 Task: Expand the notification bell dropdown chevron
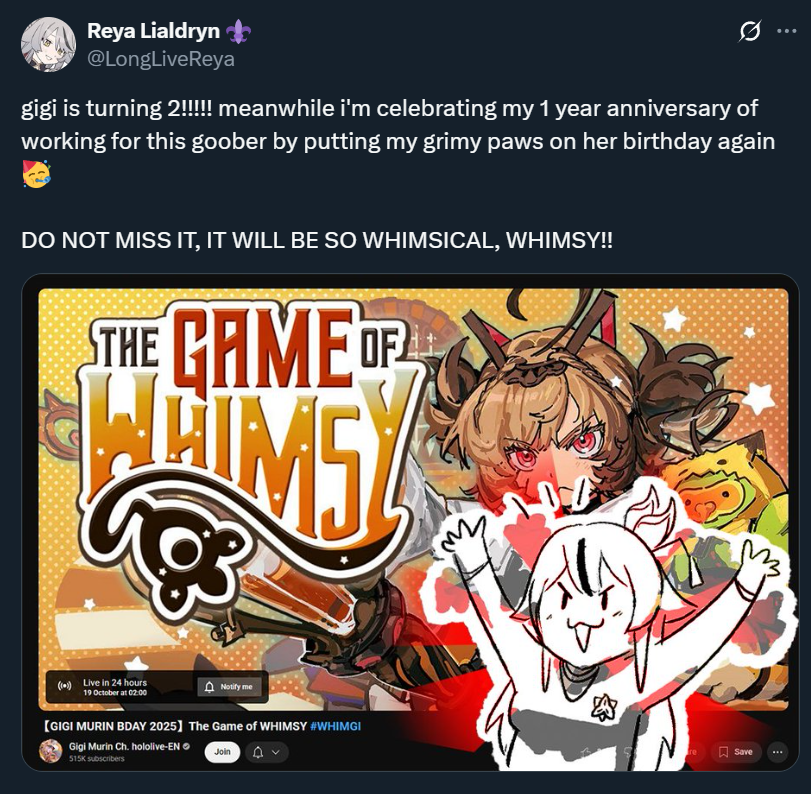pyautogui.click(x=276, y=752)
